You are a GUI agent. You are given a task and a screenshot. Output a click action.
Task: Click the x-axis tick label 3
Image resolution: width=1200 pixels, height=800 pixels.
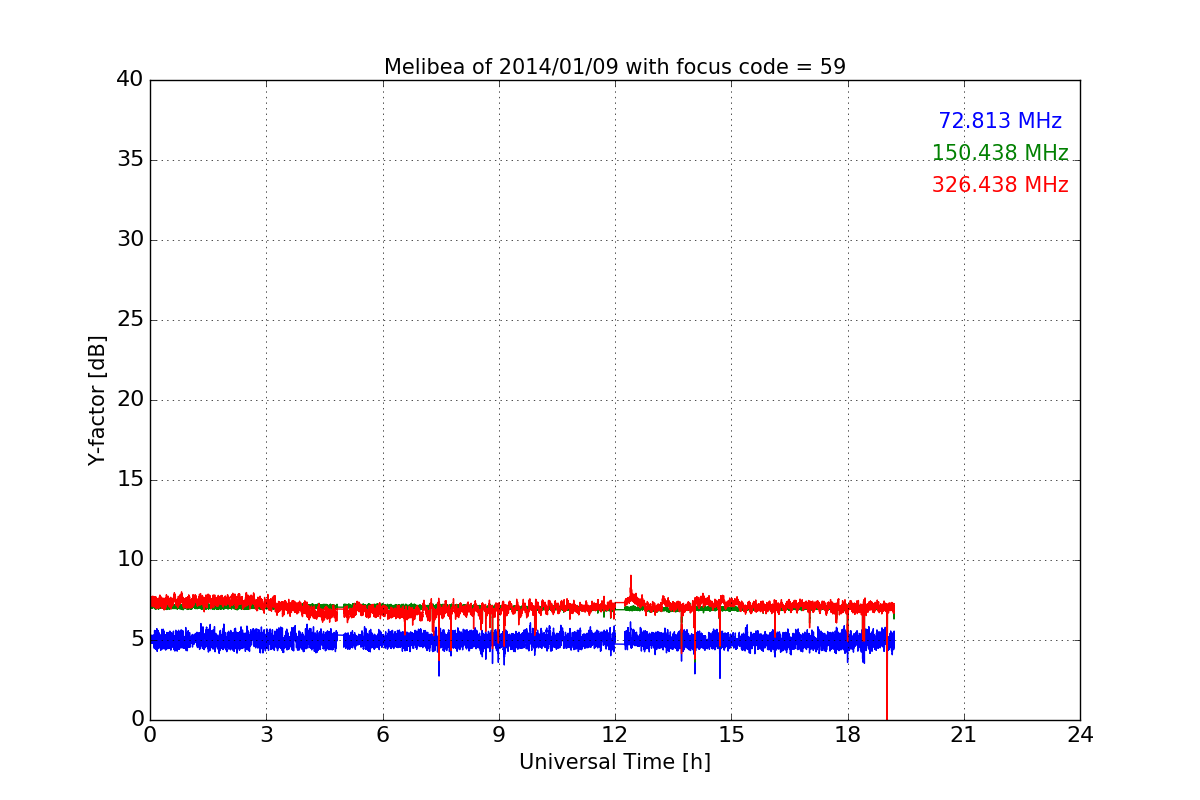pos(266,735)
